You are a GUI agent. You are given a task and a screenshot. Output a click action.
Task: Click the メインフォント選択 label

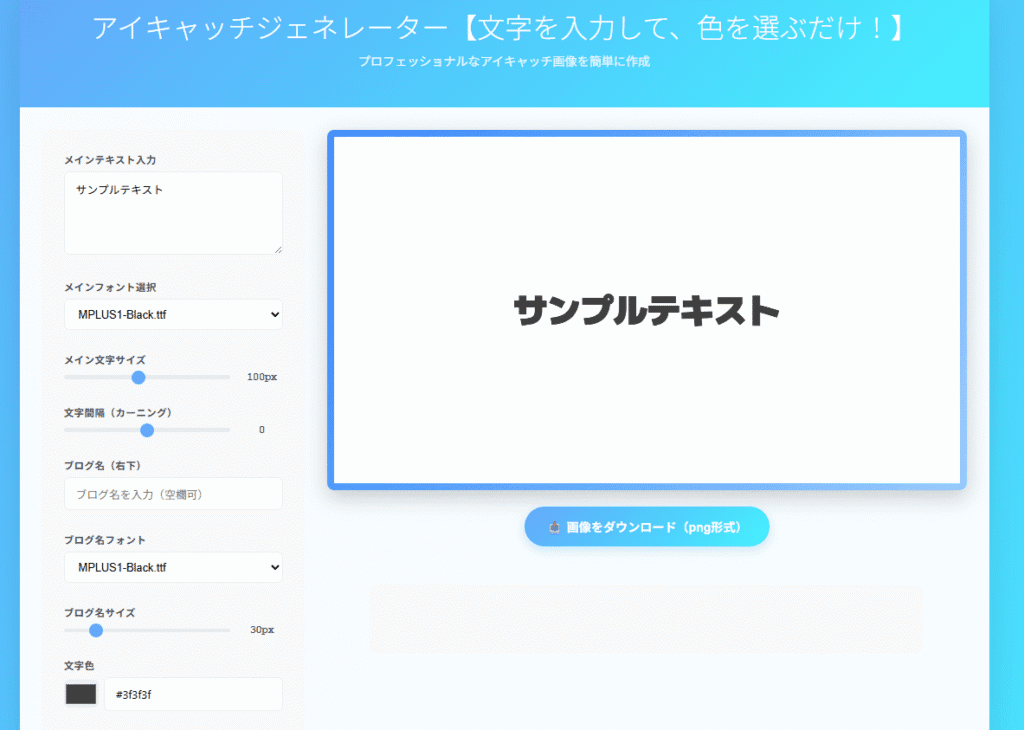(x=110, y=288)
